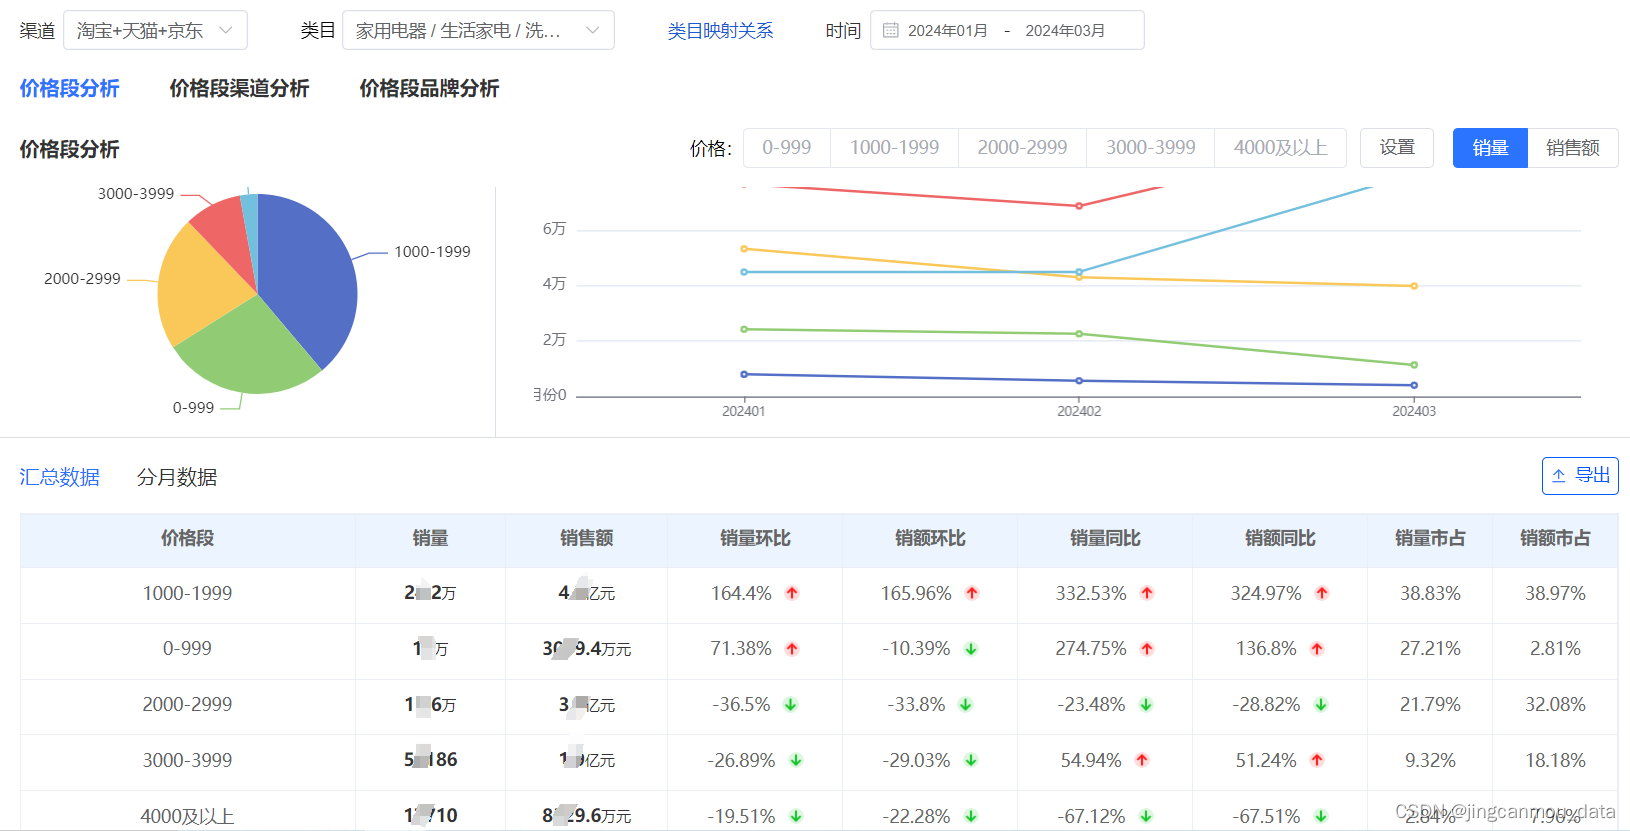
Task: Open the 渠道 channel dropdown
Action: 155,30
